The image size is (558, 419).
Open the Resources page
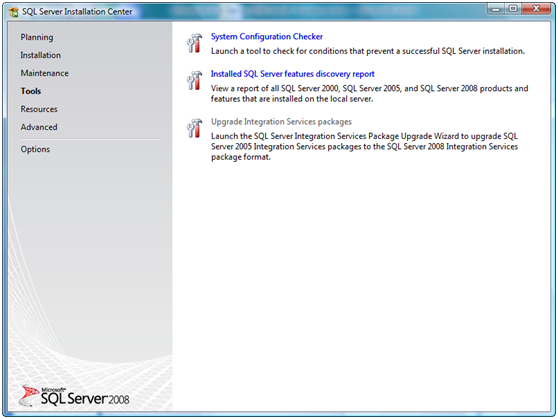pyautogui.click(x=39, y=109)
